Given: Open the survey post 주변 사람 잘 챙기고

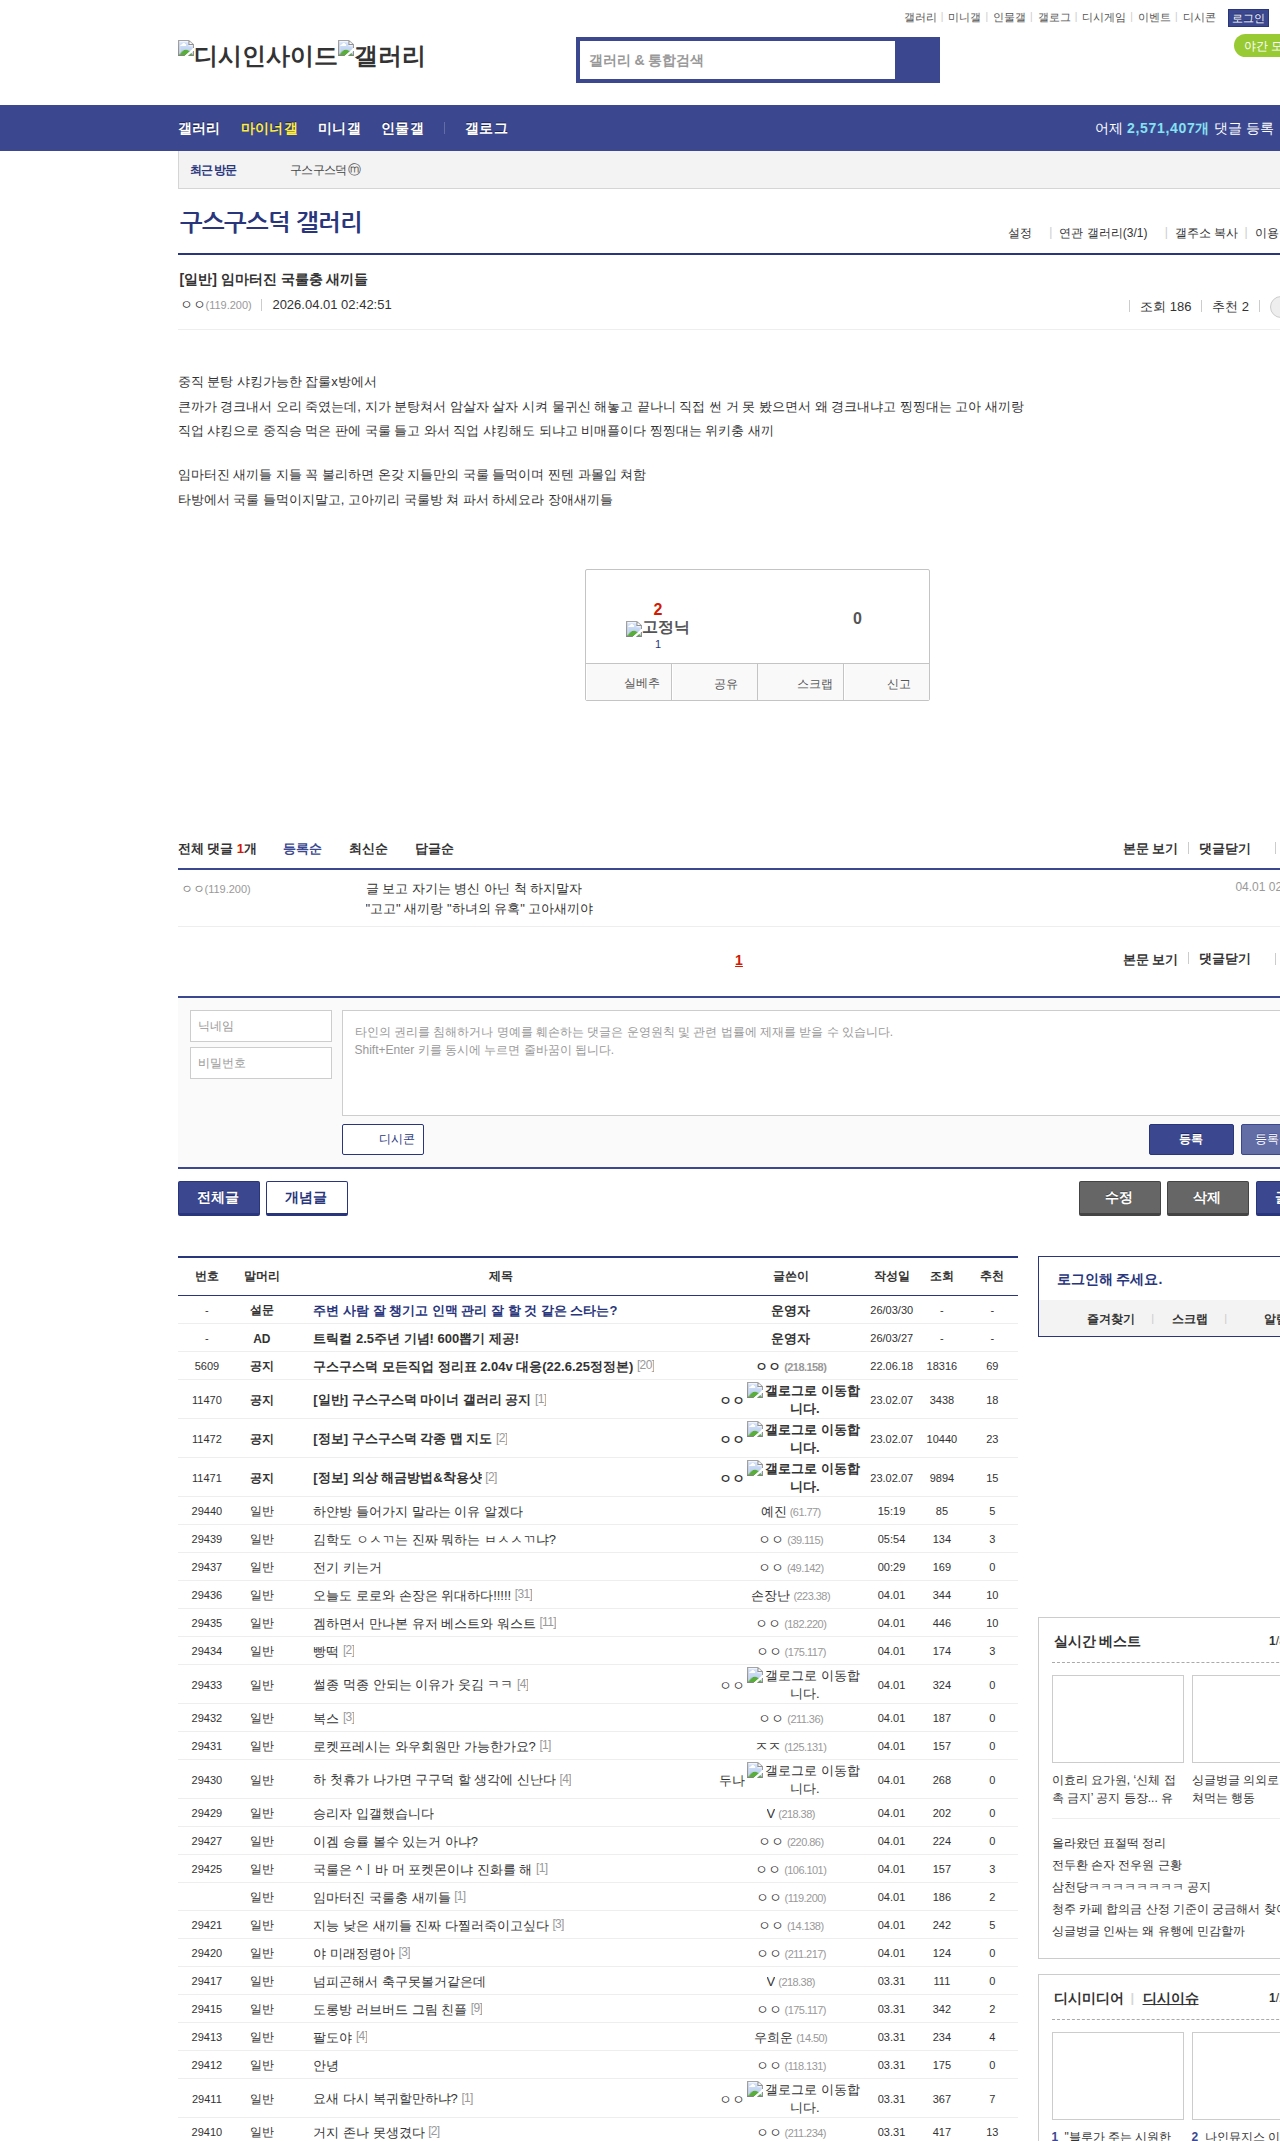Looking at the screenshot, I should tap(465, 1310).
